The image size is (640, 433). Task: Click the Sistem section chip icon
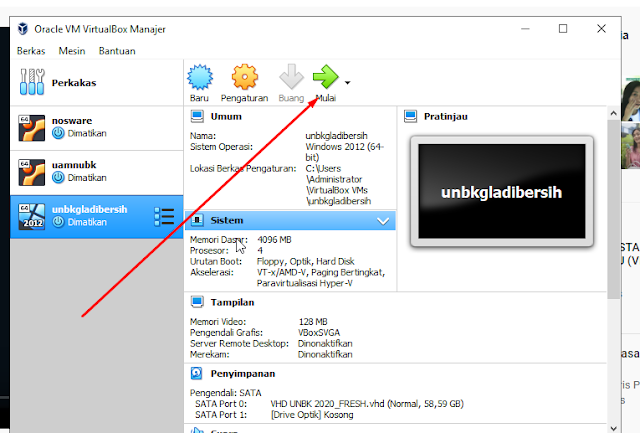[197, 220]
